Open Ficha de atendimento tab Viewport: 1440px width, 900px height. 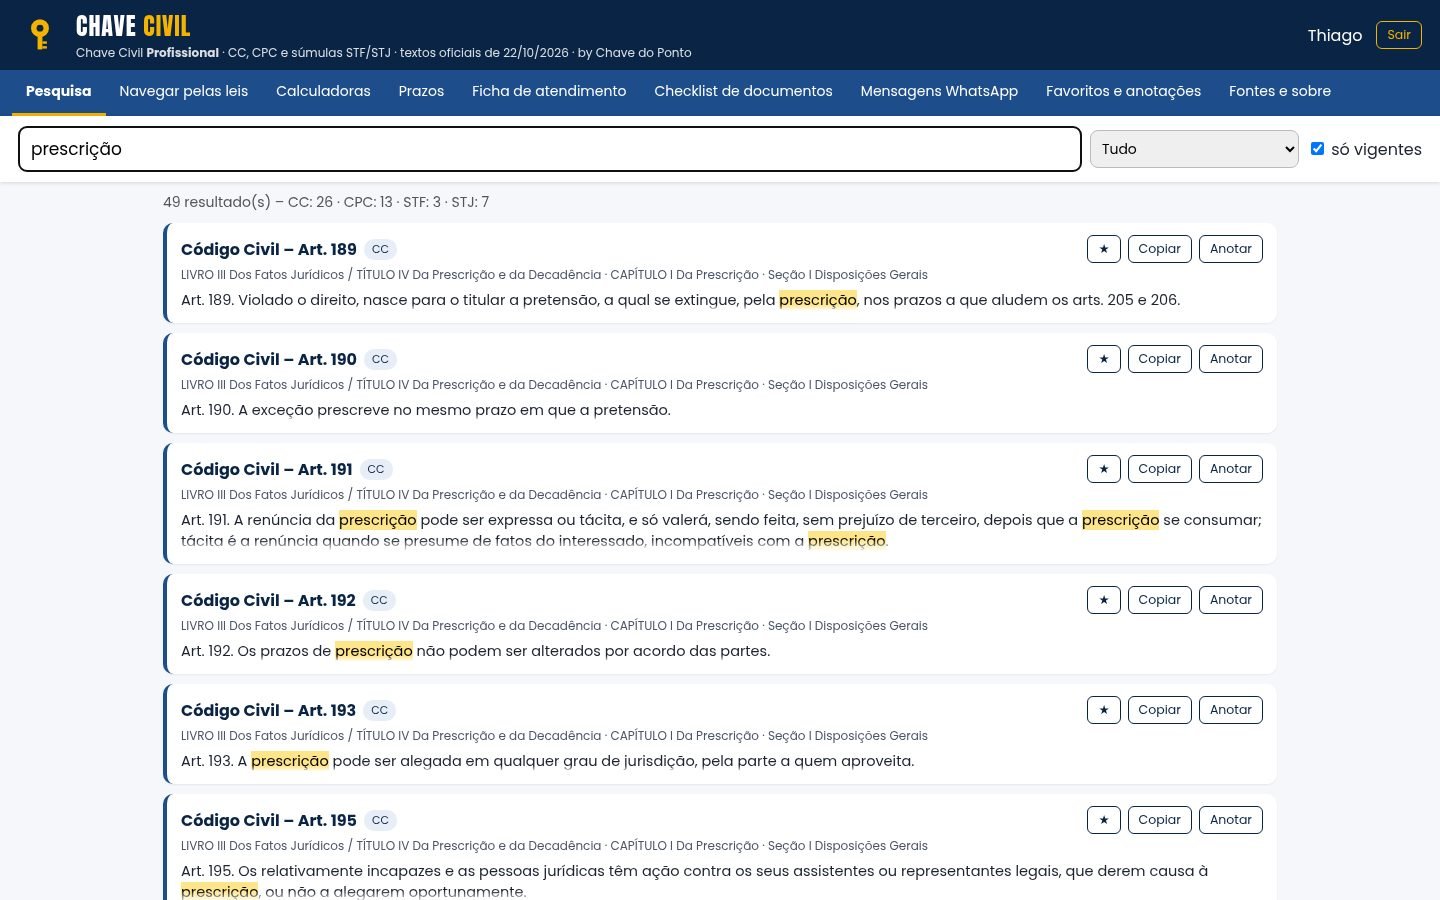coord(549,91)
